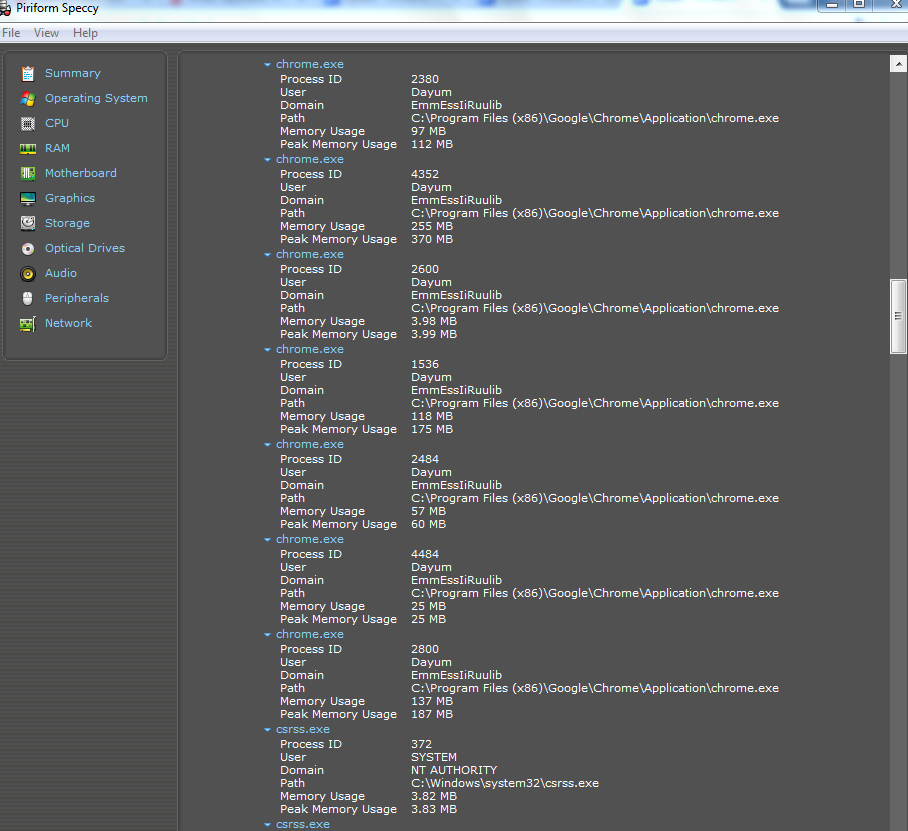
Task: Select the NT AUTHORITY domain value
Action: coord(454,770)
